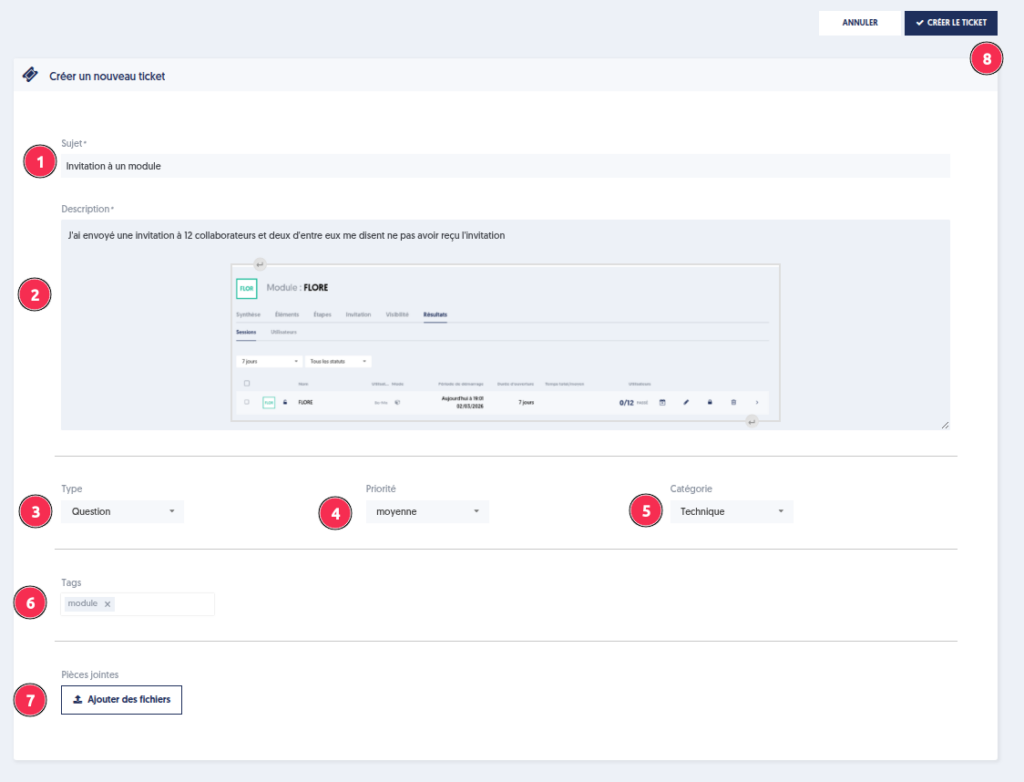This screenshot has height=782, width=1024.
Task: Click the Description resize handle in the corner
Action: pos(945,425)
